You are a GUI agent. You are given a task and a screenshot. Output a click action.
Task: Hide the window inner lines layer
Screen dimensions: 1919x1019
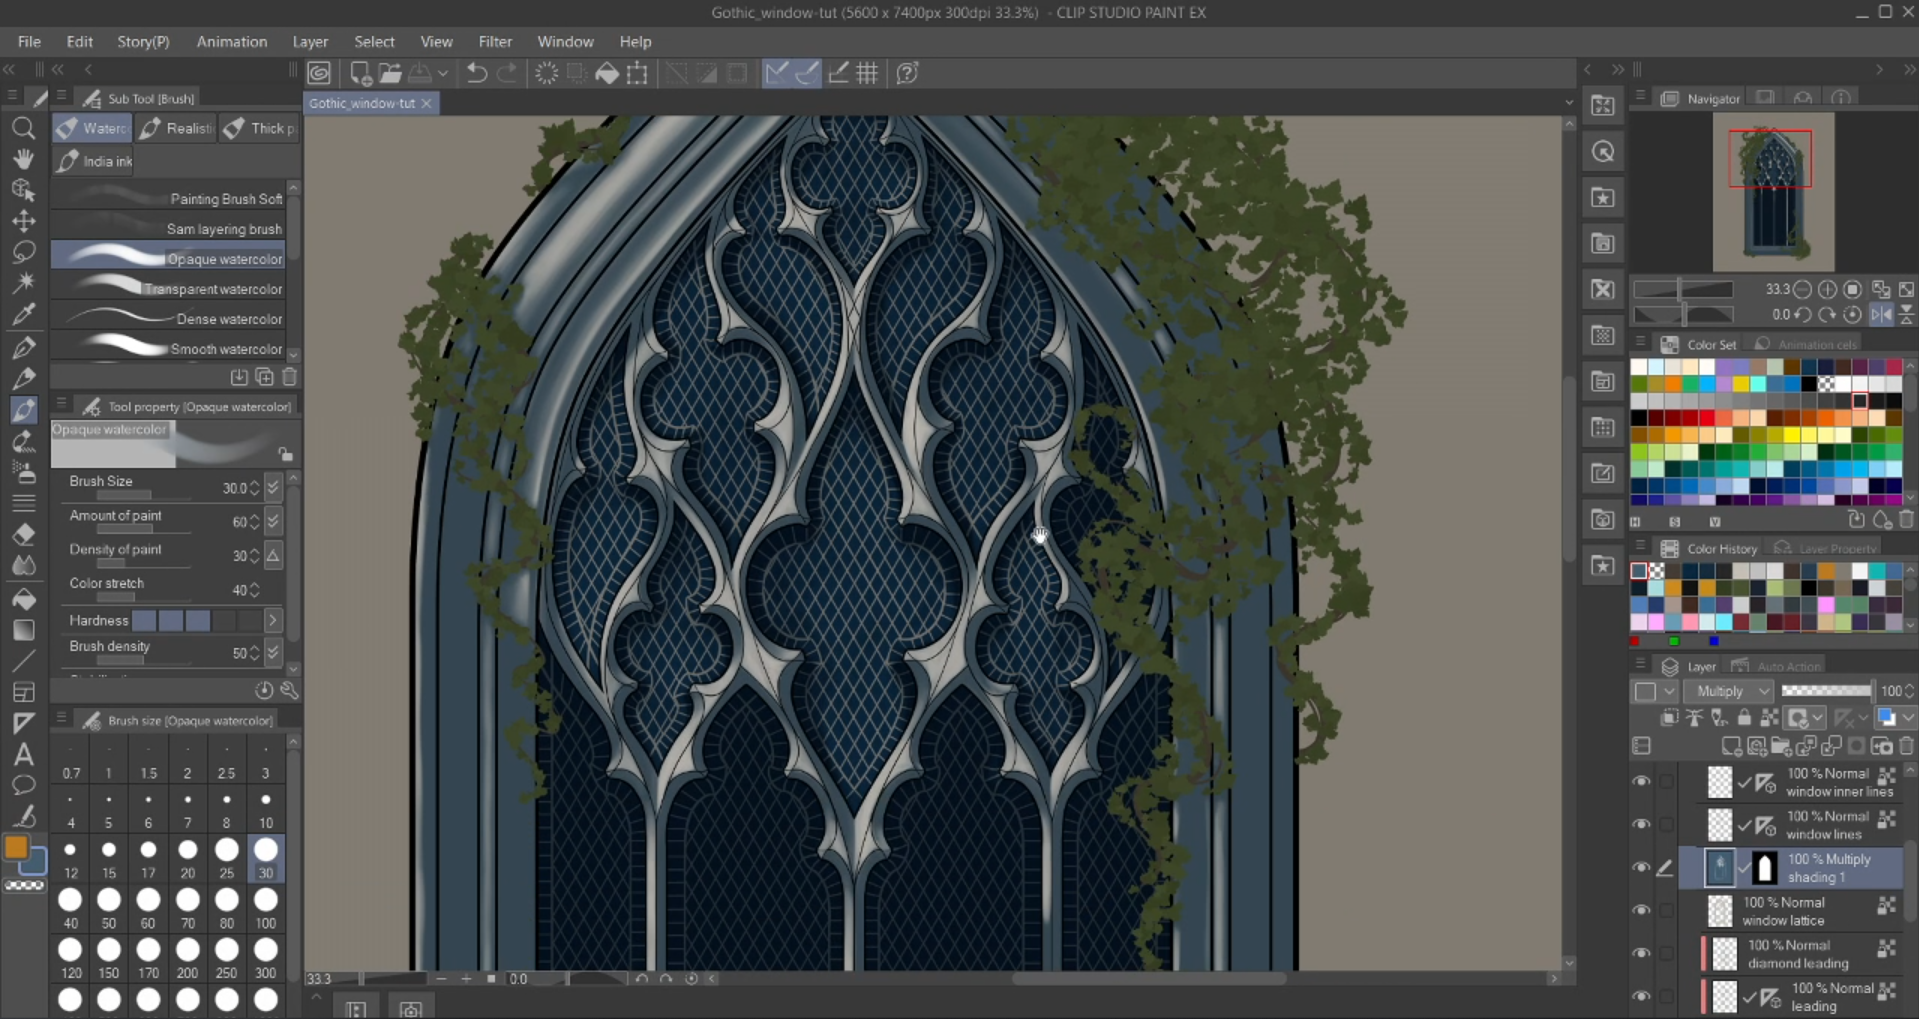tap(1641, 781)
